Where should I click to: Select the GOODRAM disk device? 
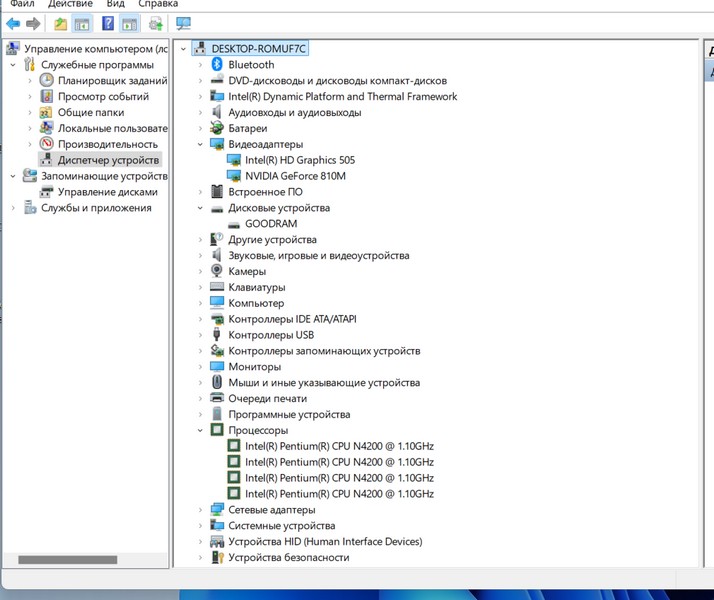[271, 224]
